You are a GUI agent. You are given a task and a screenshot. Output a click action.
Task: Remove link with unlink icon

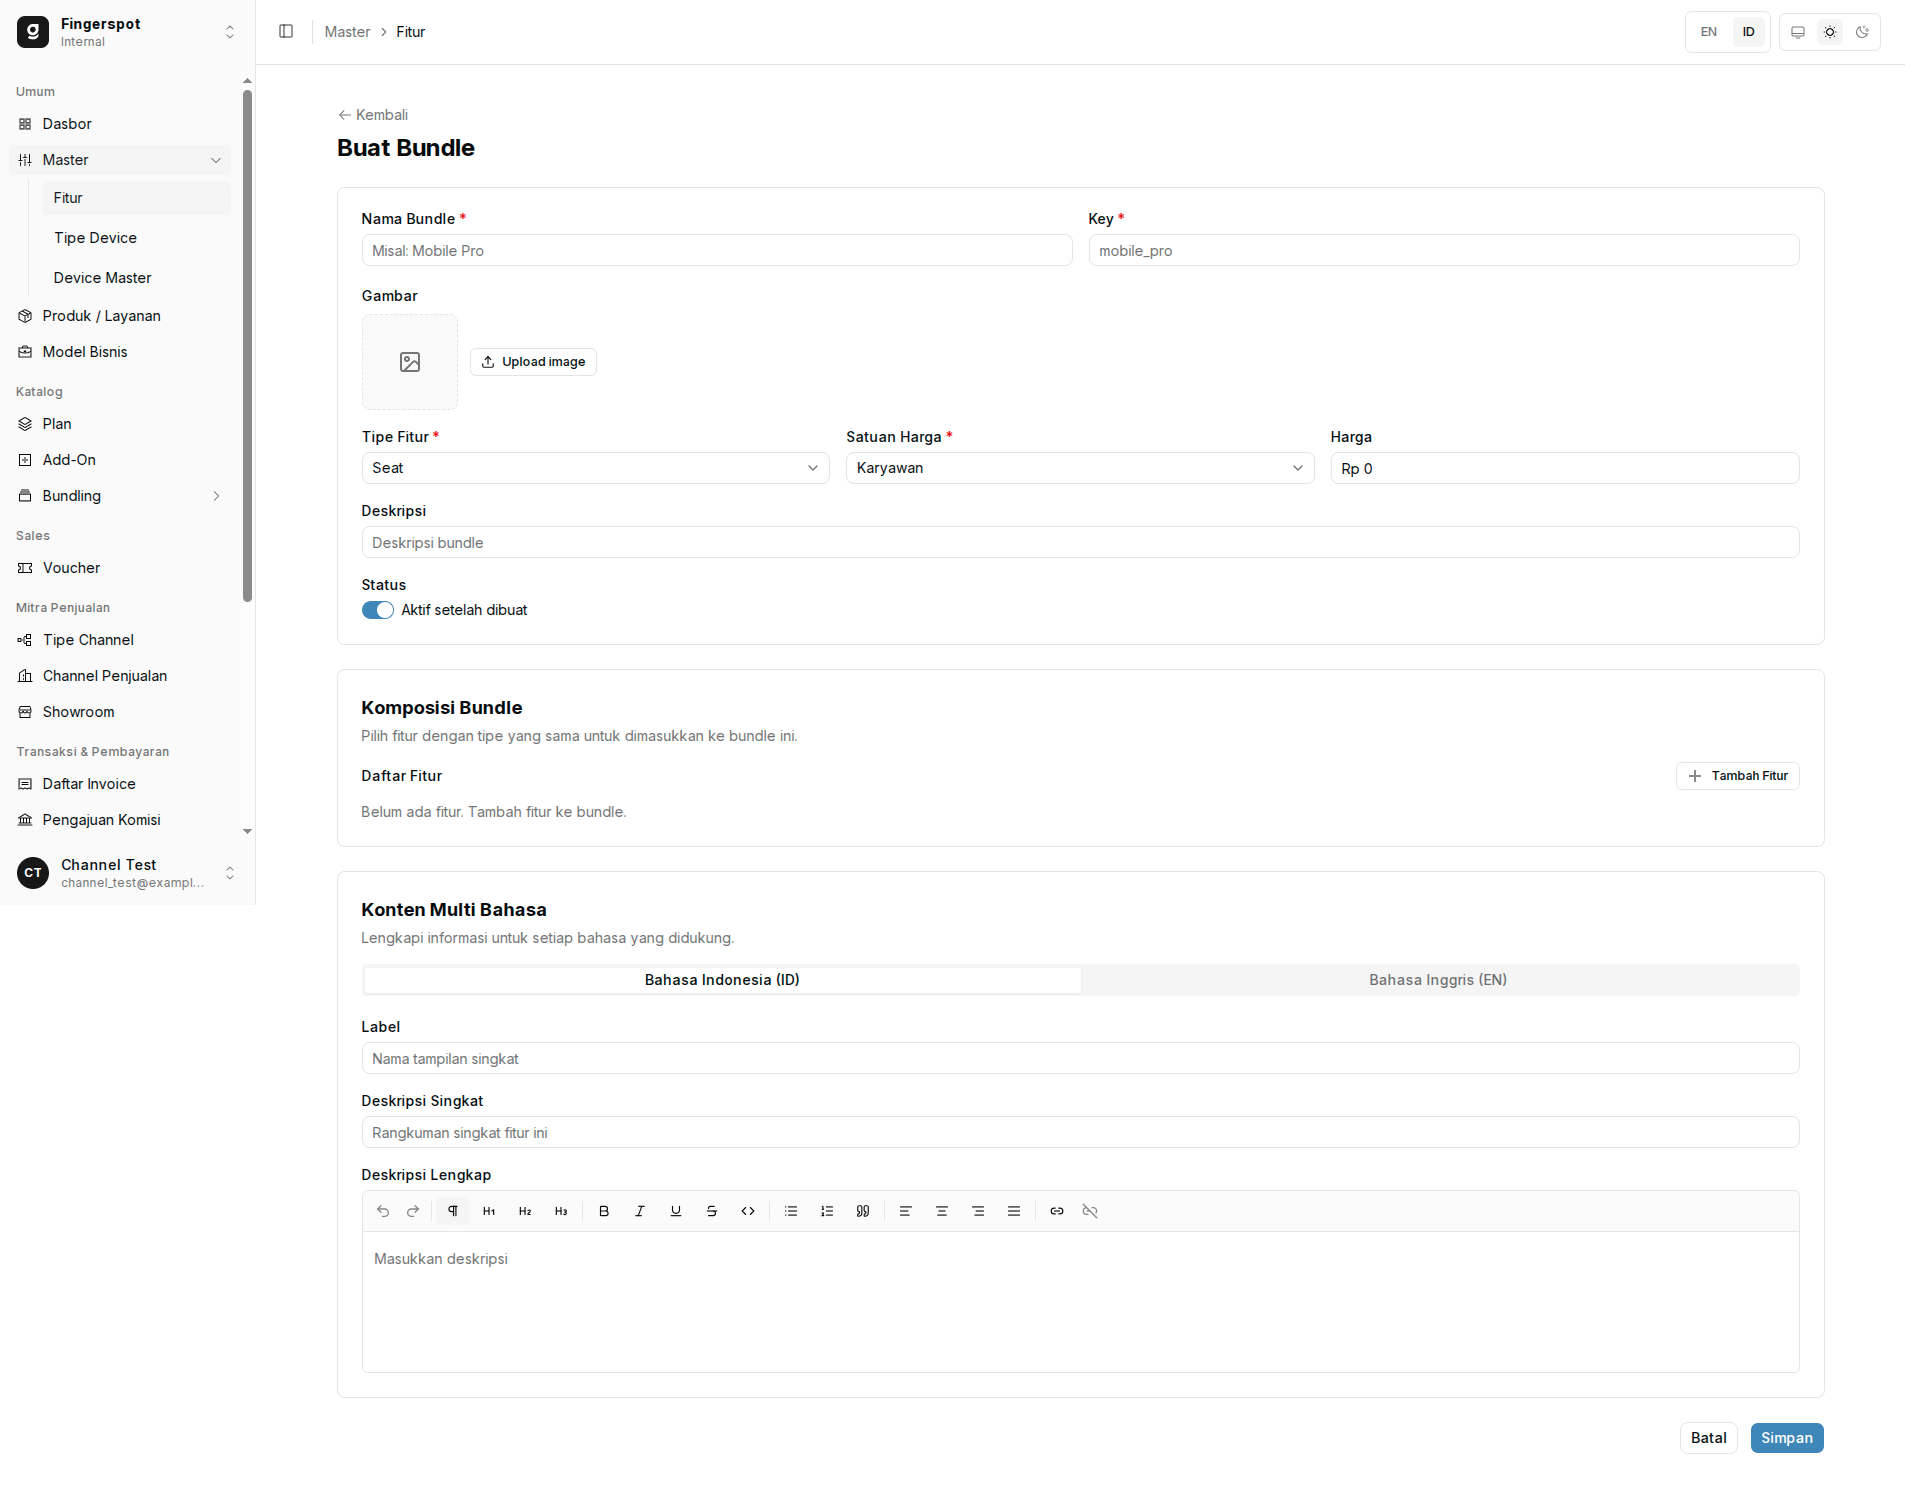1090,1211
